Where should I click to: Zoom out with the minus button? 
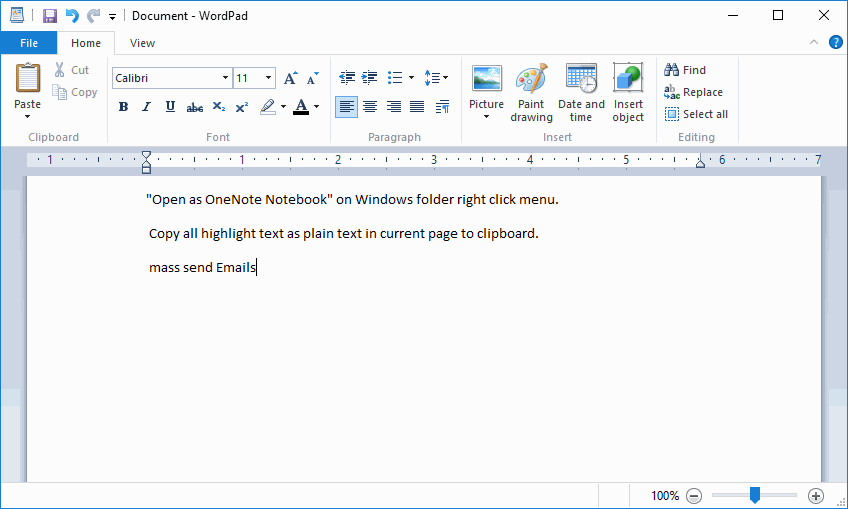coord(694,495)
